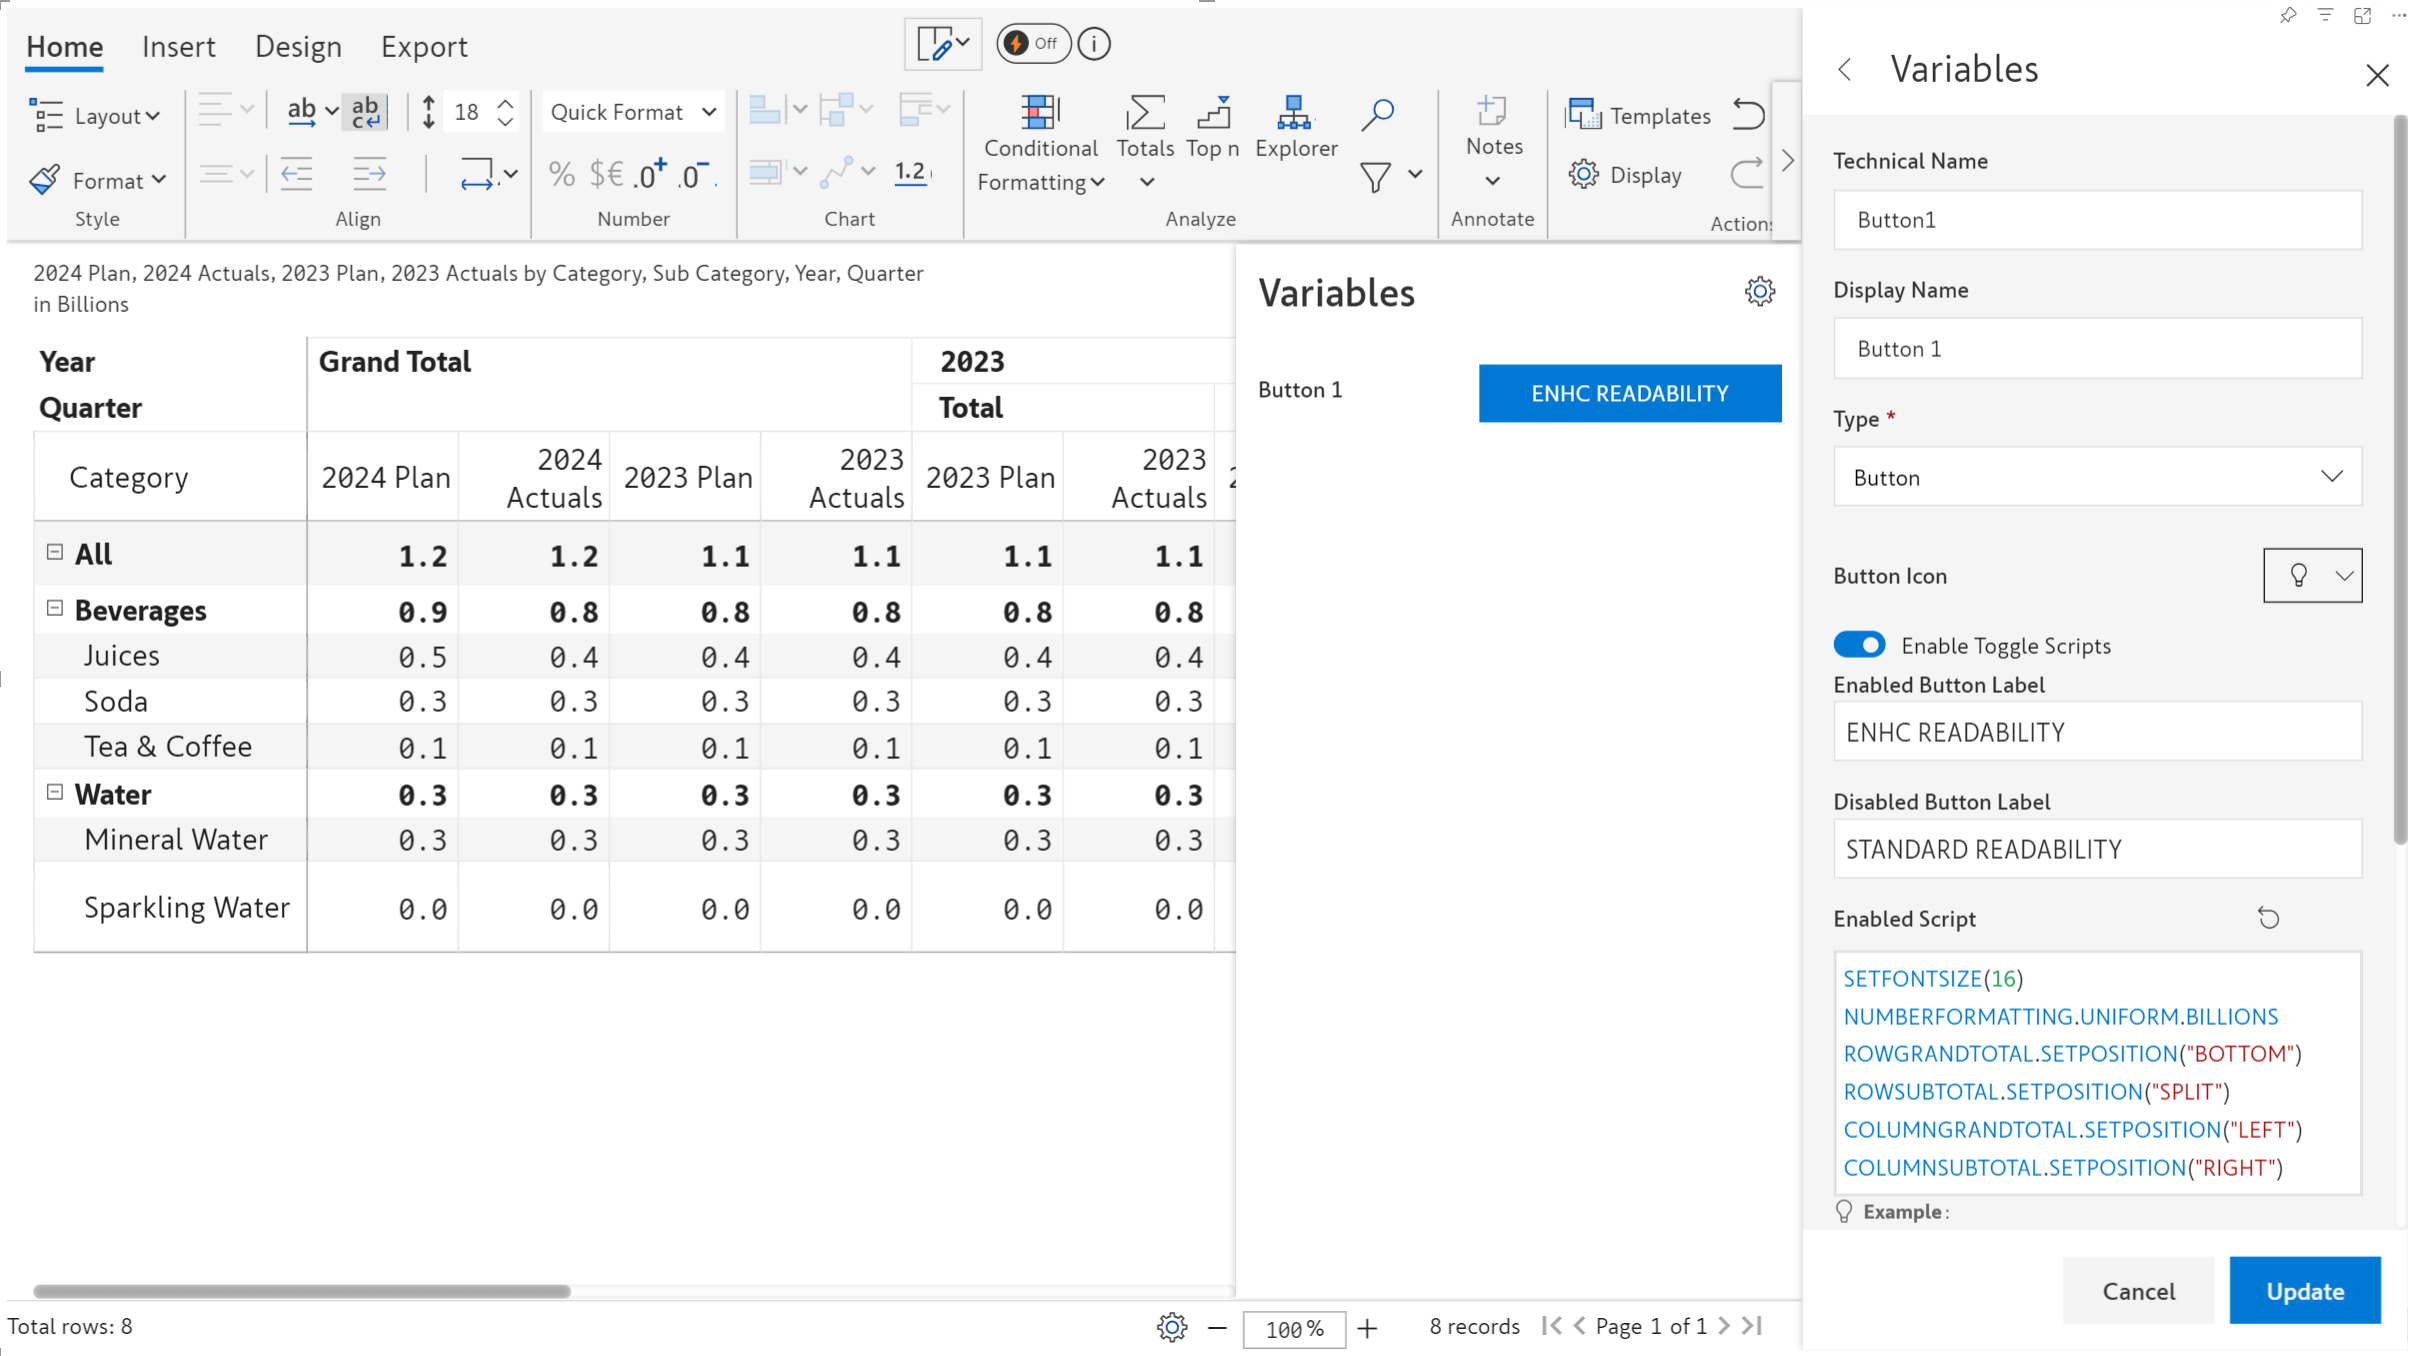Expand the Beverages category row
The width and height of the screenshot is (2412, 1356).
click(x=55, y=608)
